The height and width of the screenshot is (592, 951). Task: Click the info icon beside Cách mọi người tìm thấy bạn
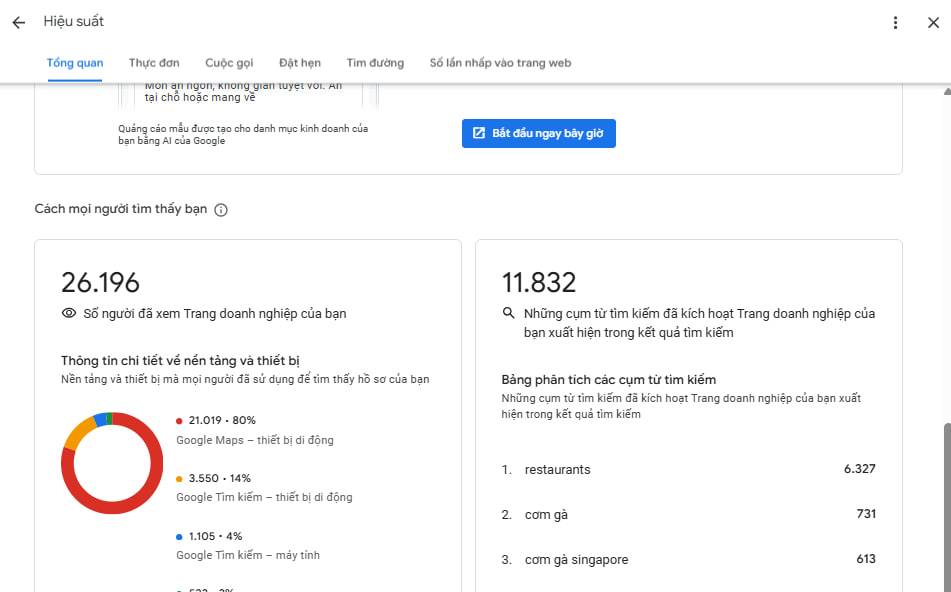221,210
